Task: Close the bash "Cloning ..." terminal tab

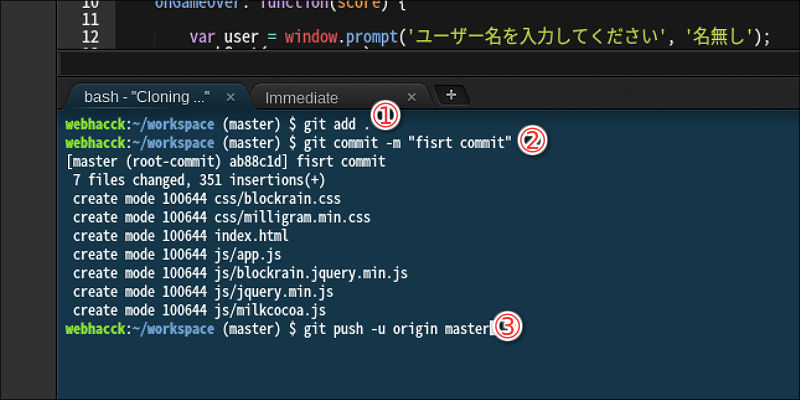Action: tap(230, 97)
